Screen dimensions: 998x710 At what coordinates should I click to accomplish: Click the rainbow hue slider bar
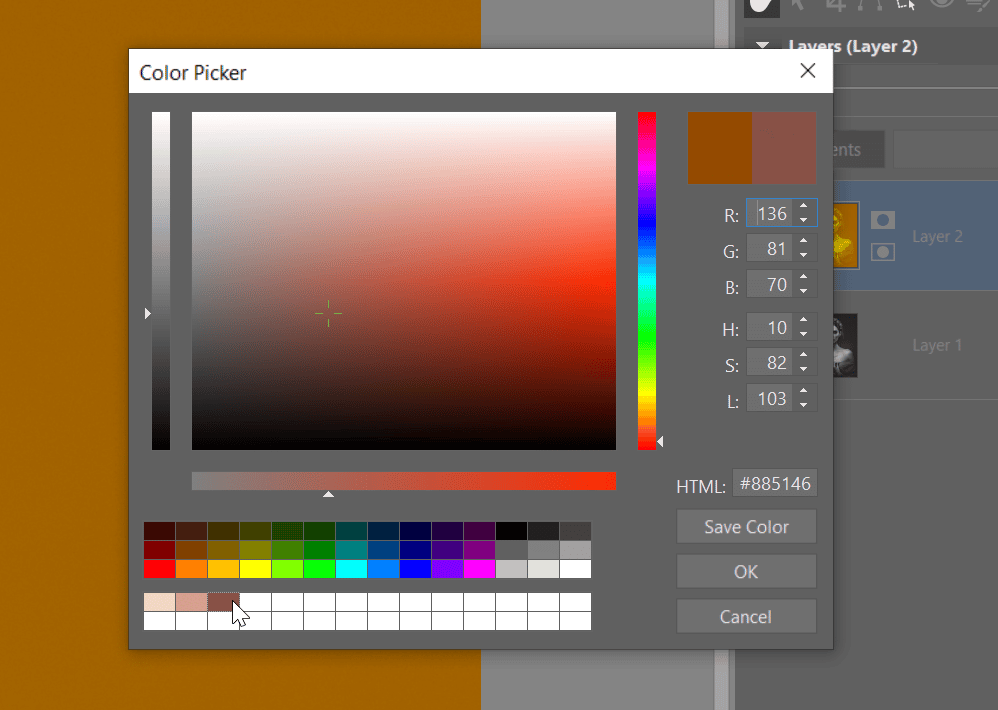tap(647, 280)
